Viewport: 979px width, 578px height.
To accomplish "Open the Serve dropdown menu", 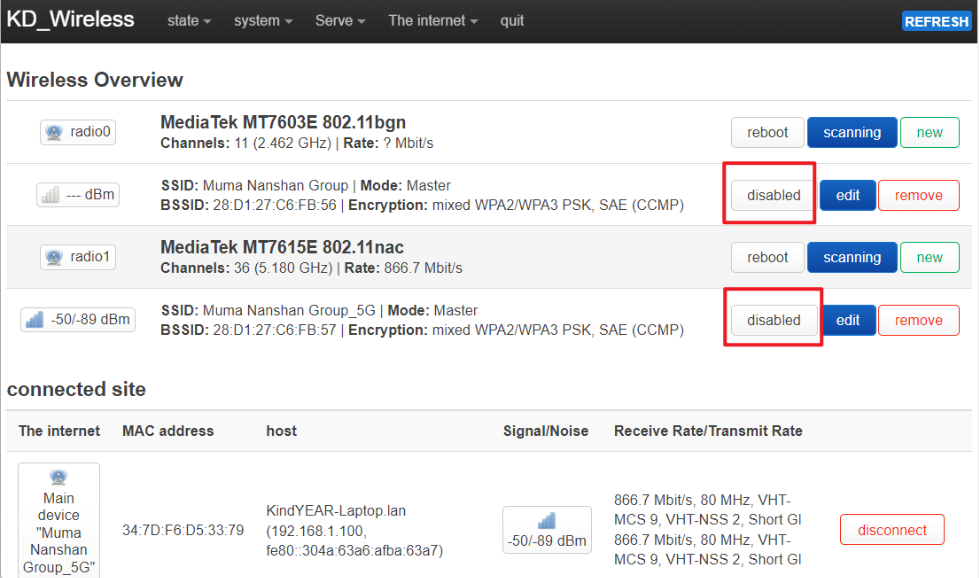I will [x=340, y=21].
